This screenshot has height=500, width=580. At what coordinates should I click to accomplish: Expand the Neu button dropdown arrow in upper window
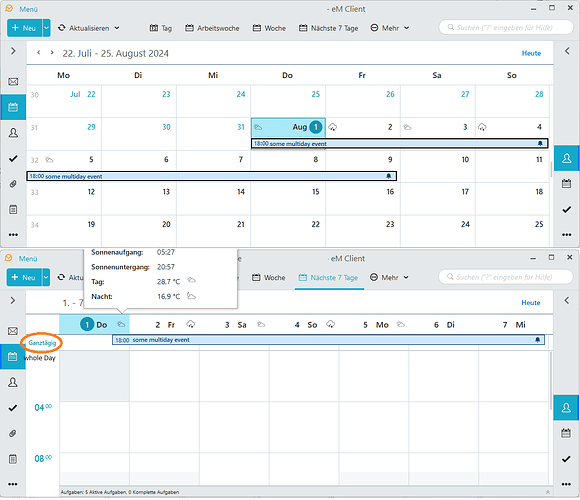pos(47,28)
